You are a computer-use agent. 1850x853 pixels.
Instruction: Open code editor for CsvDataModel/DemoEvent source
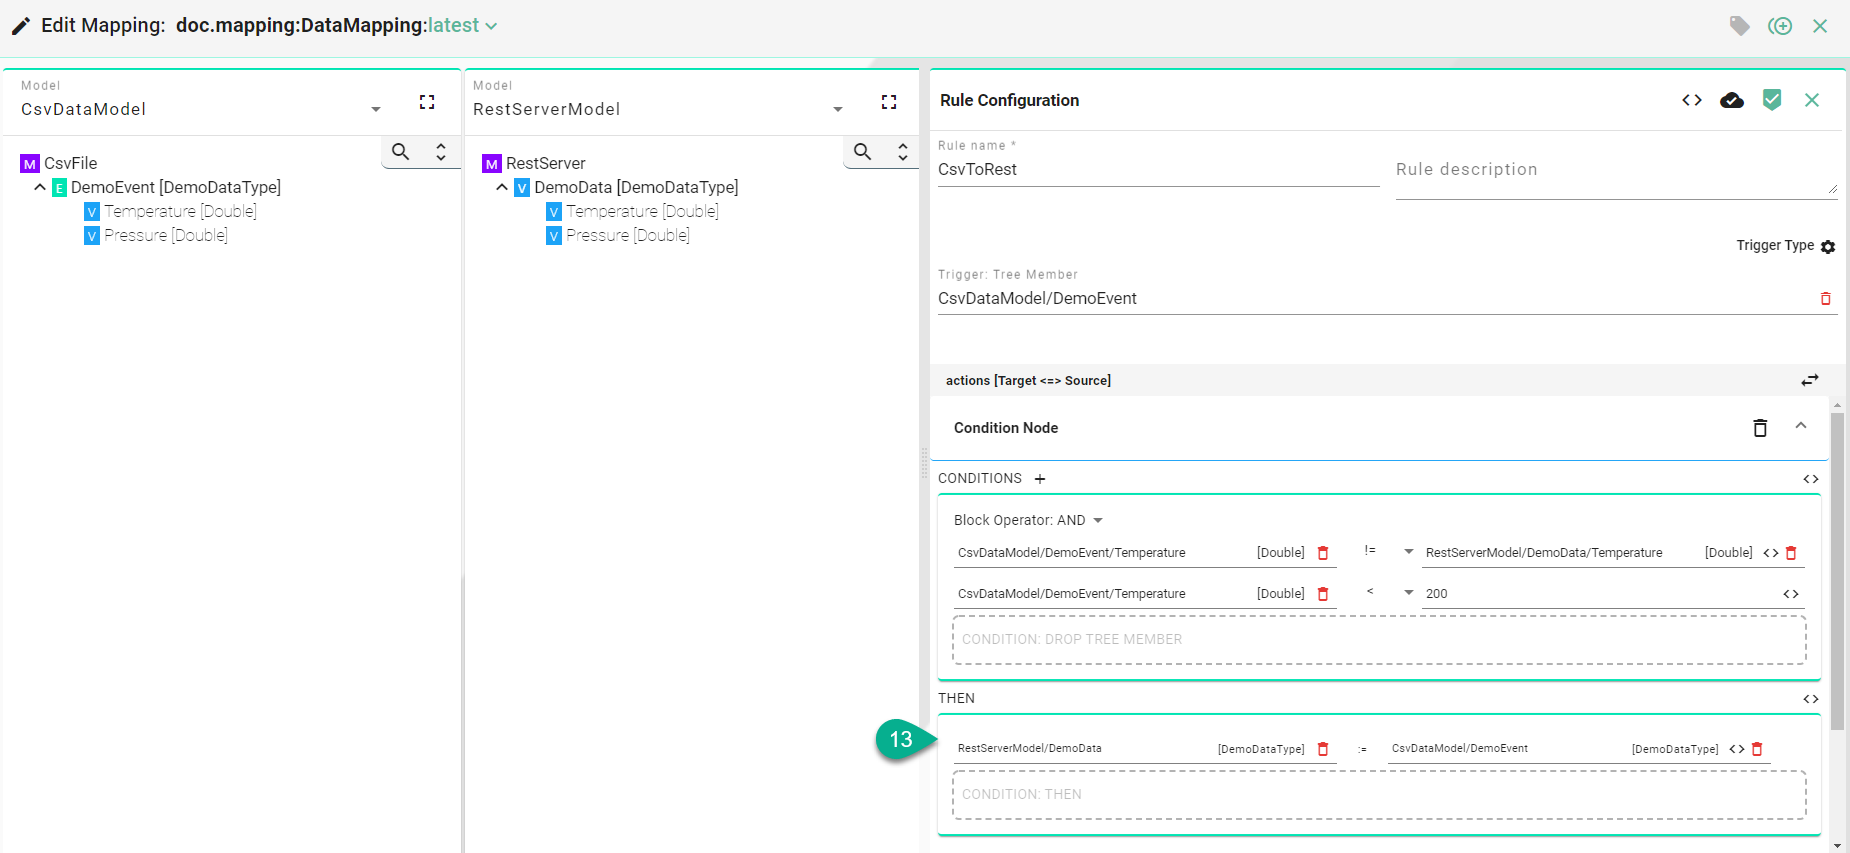1737,749
